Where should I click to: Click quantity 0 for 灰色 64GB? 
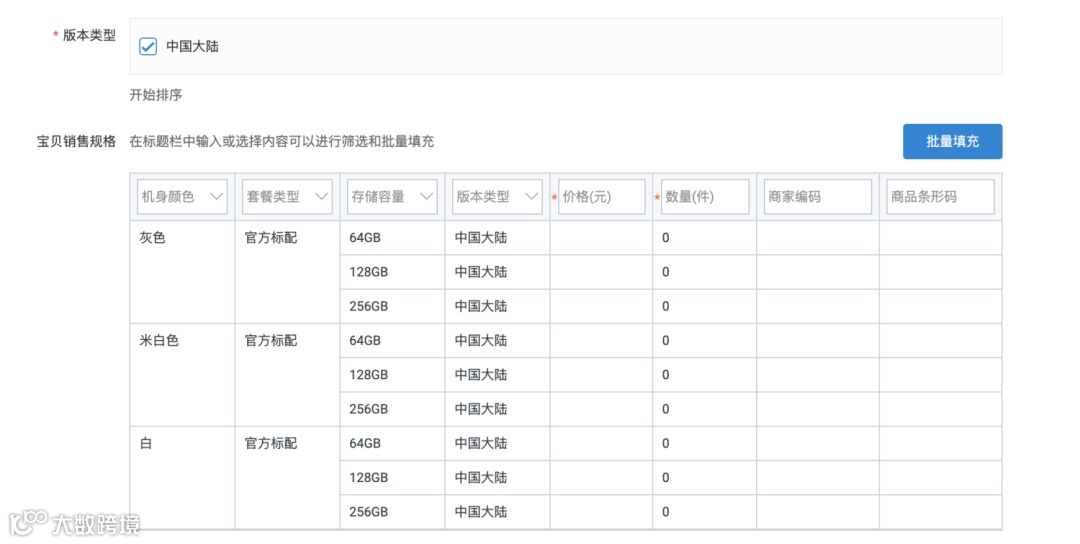[x=665, y=238]
